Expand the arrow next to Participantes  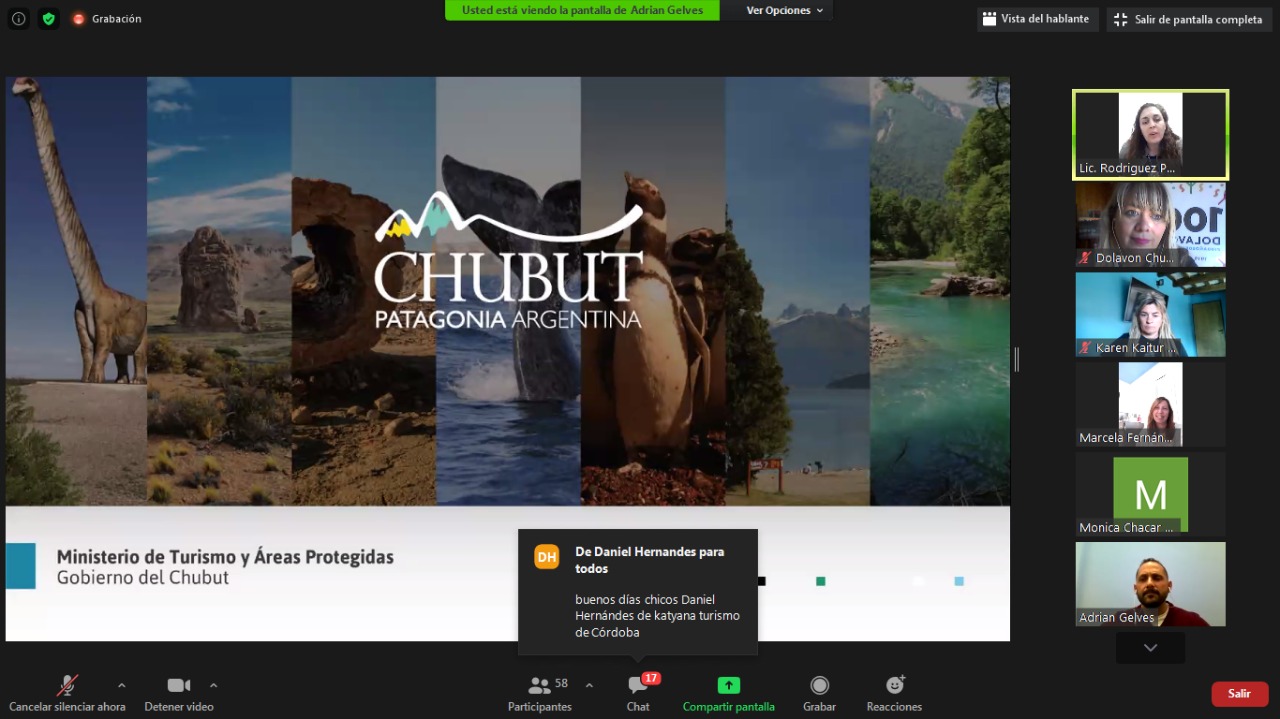coord(589,685)
